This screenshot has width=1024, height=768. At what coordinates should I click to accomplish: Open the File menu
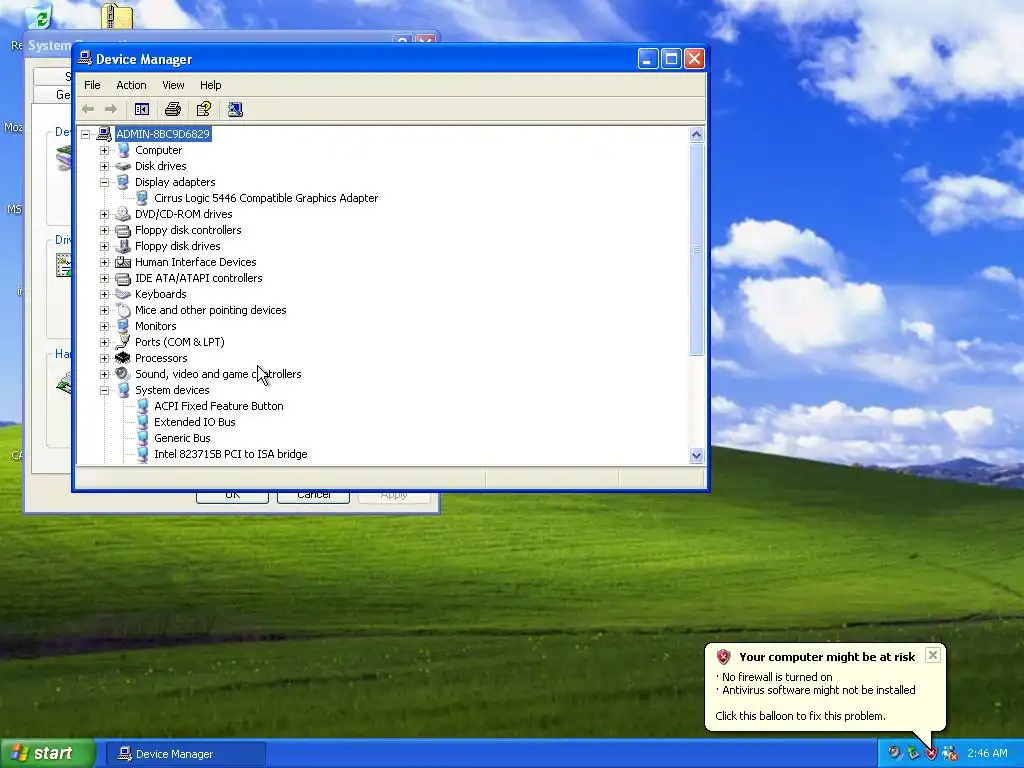92,85
